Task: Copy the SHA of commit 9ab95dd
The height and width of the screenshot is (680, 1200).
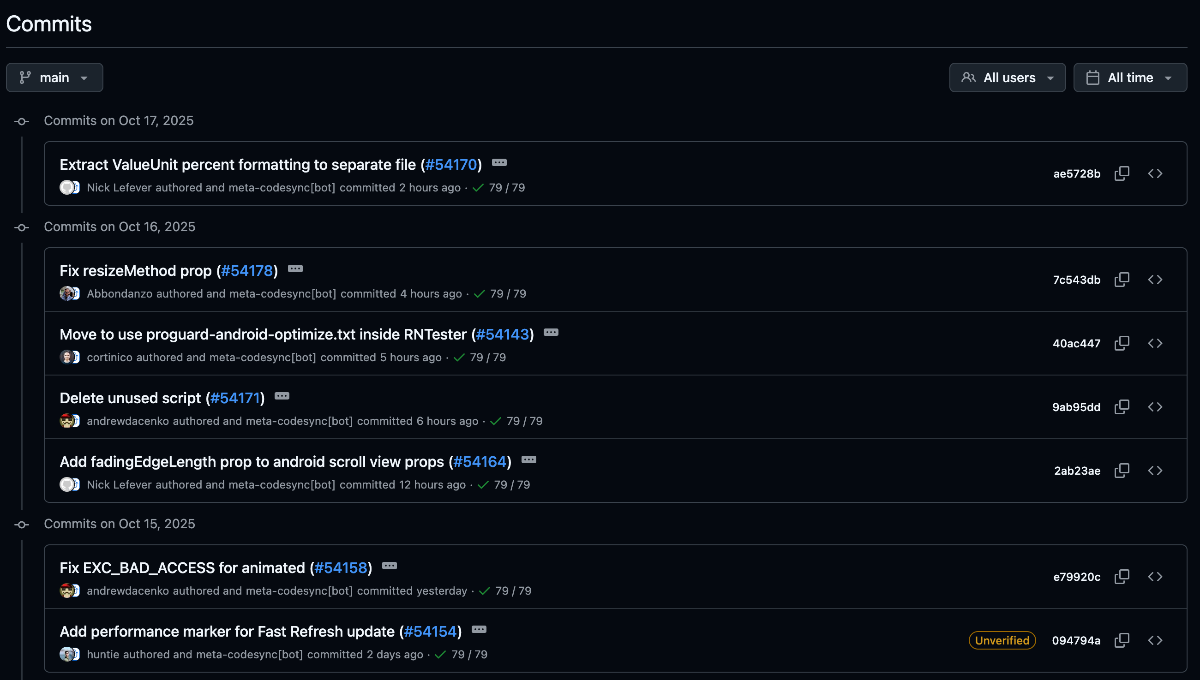Action: [x=1121, y=407]
